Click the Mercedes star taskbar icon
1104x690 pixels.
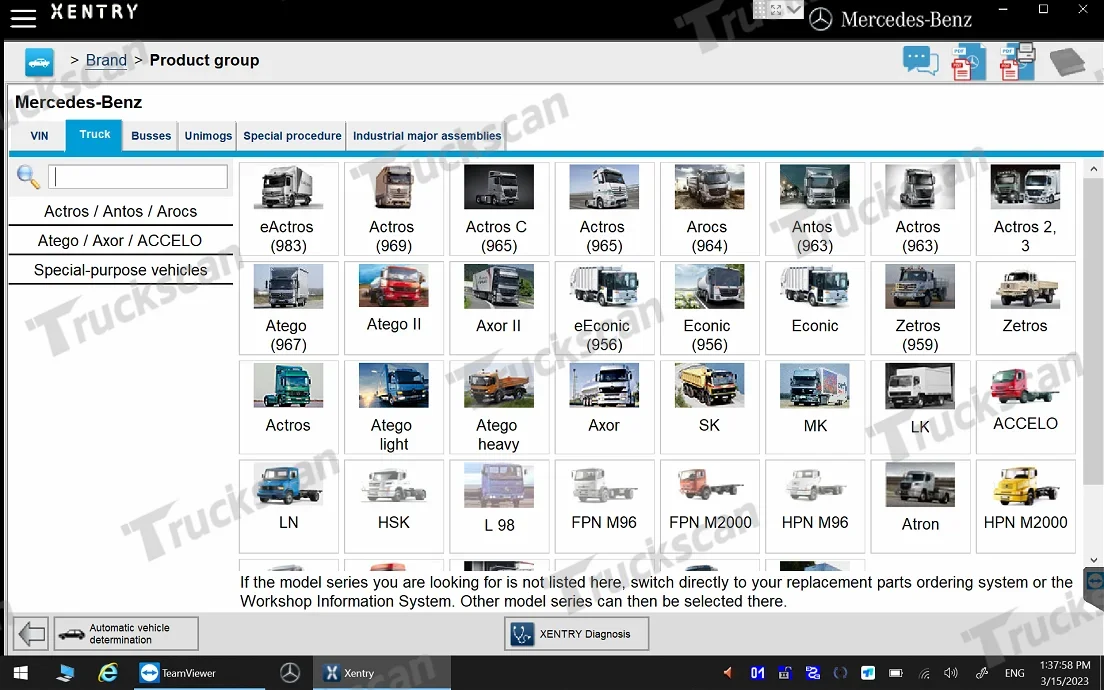[290, 673]
